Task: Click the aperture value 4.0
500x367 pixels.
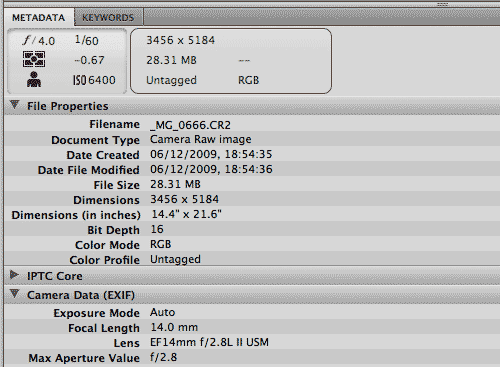Action: click(x=46, y=41)
